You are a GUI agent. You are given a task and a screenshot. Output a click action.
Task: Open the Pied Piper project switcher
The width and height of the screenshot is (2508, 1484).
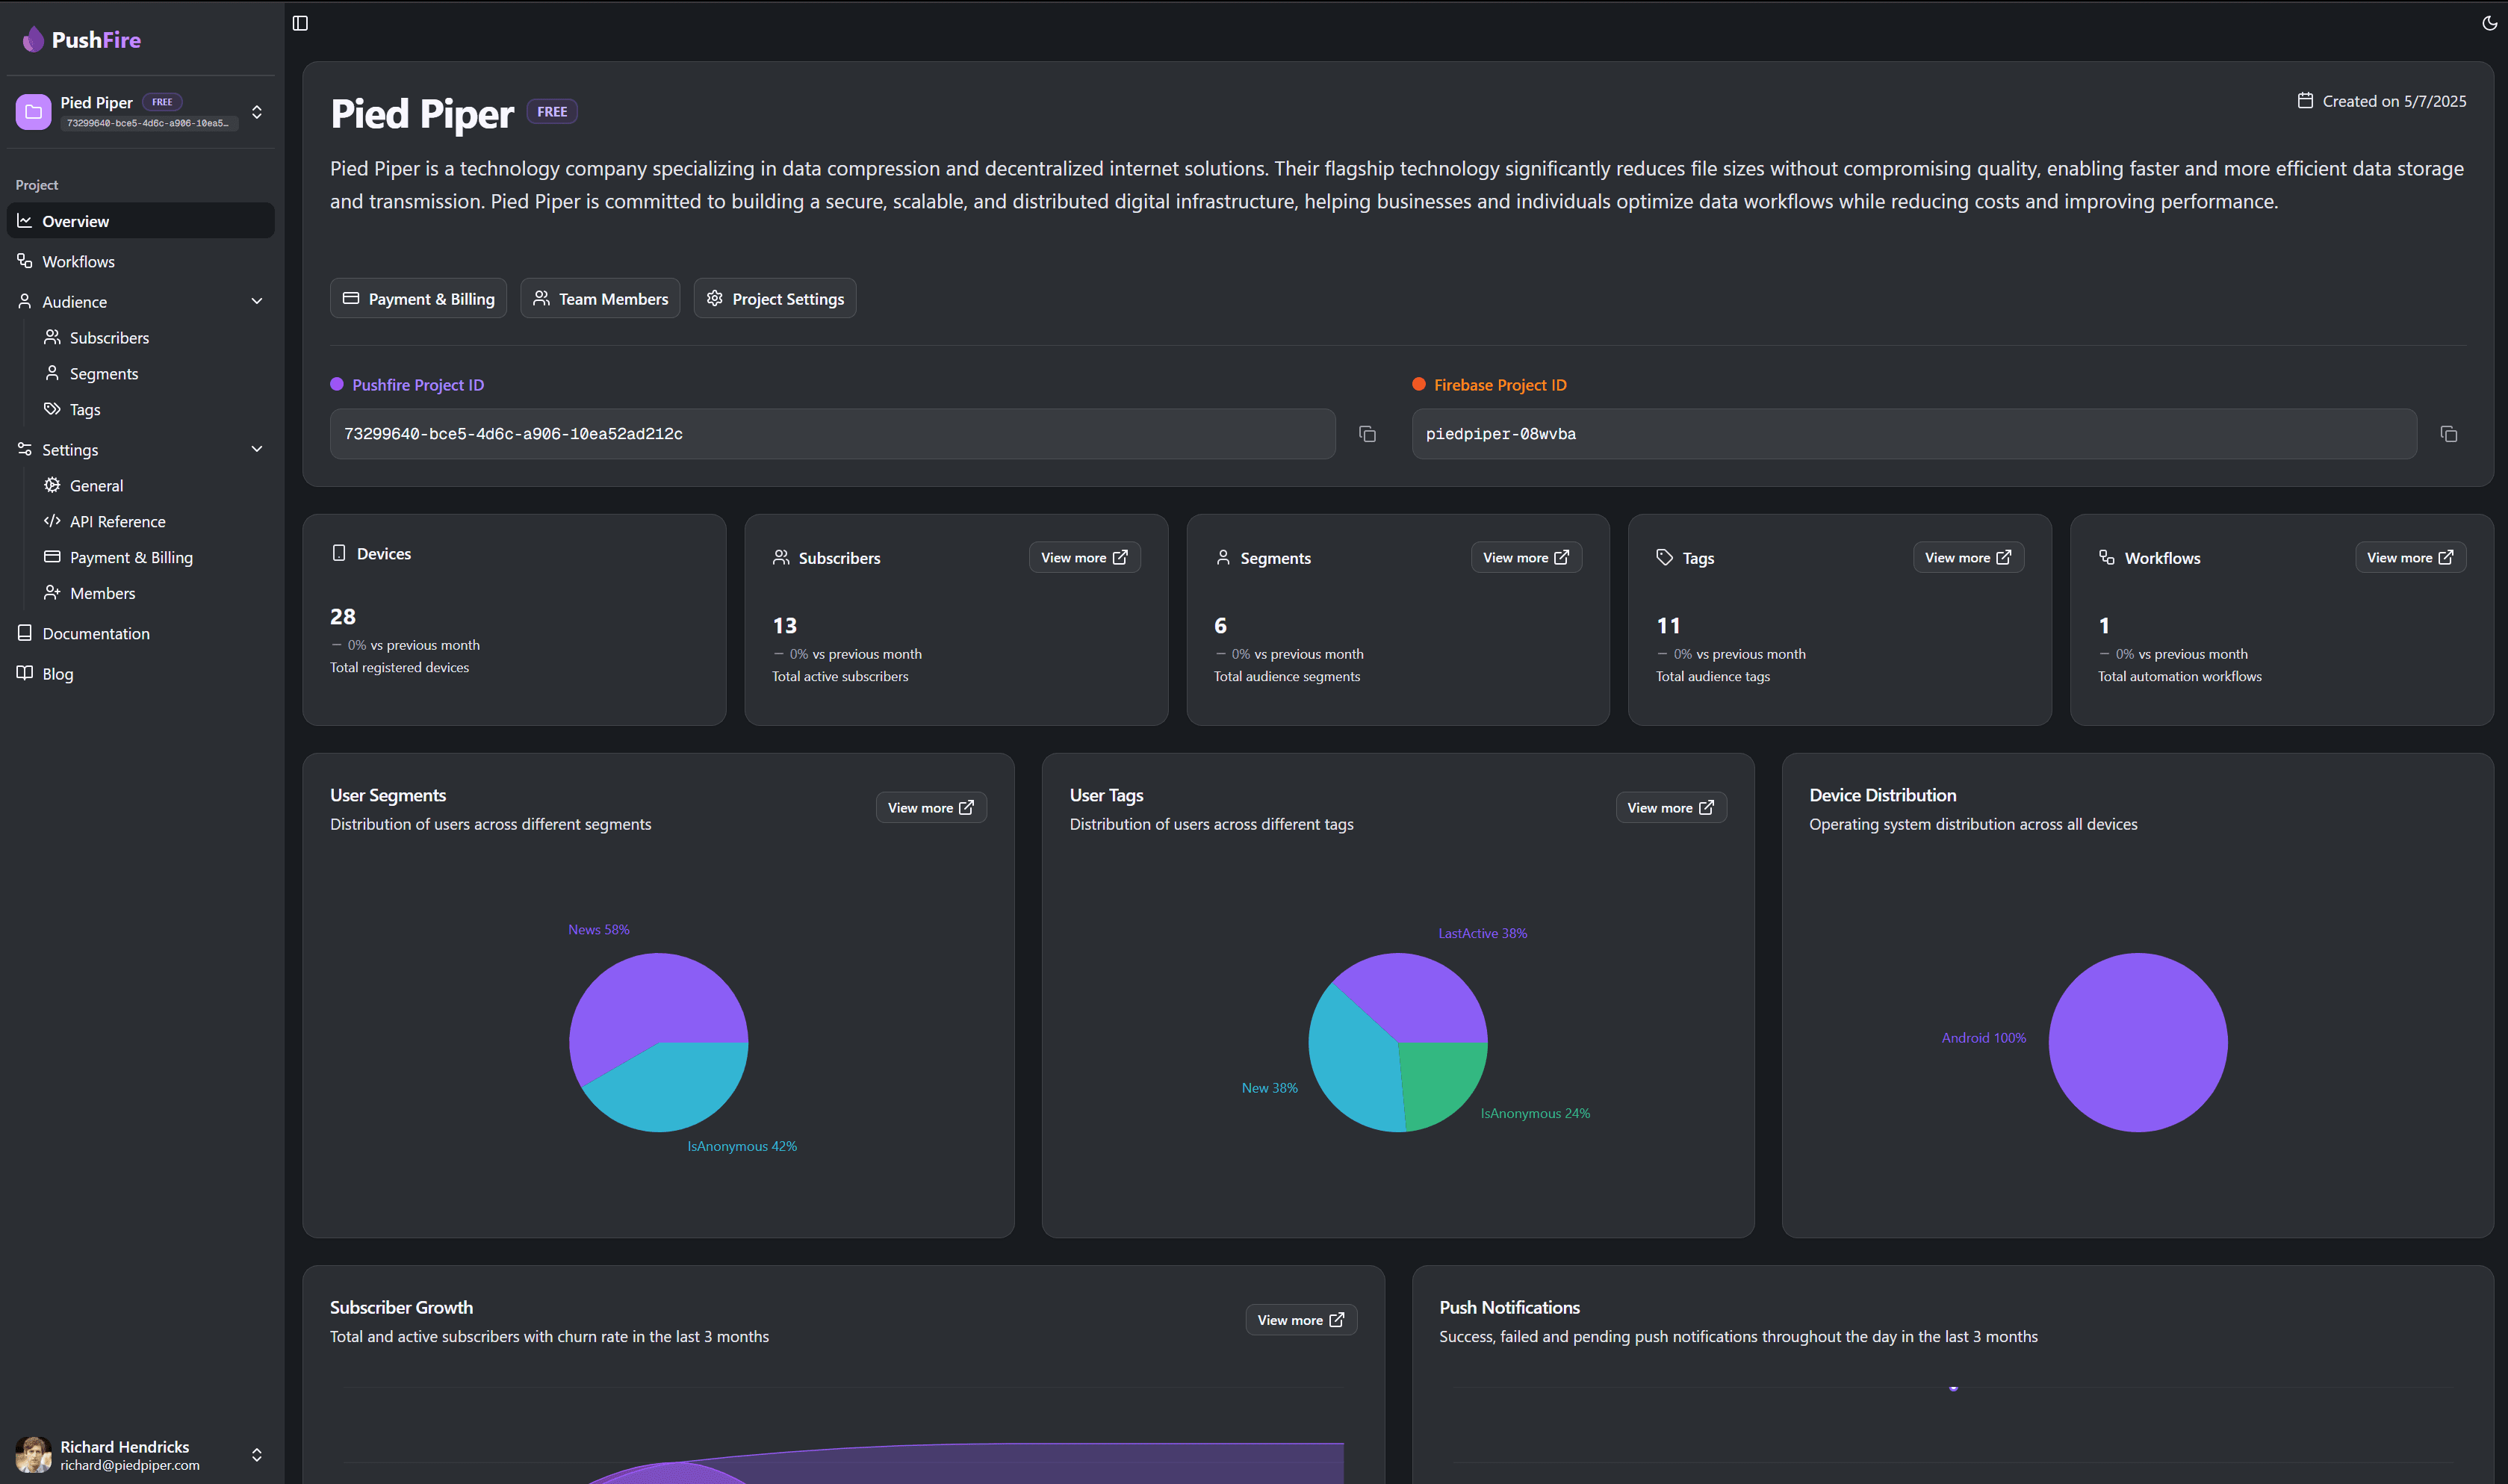(257, 112)
